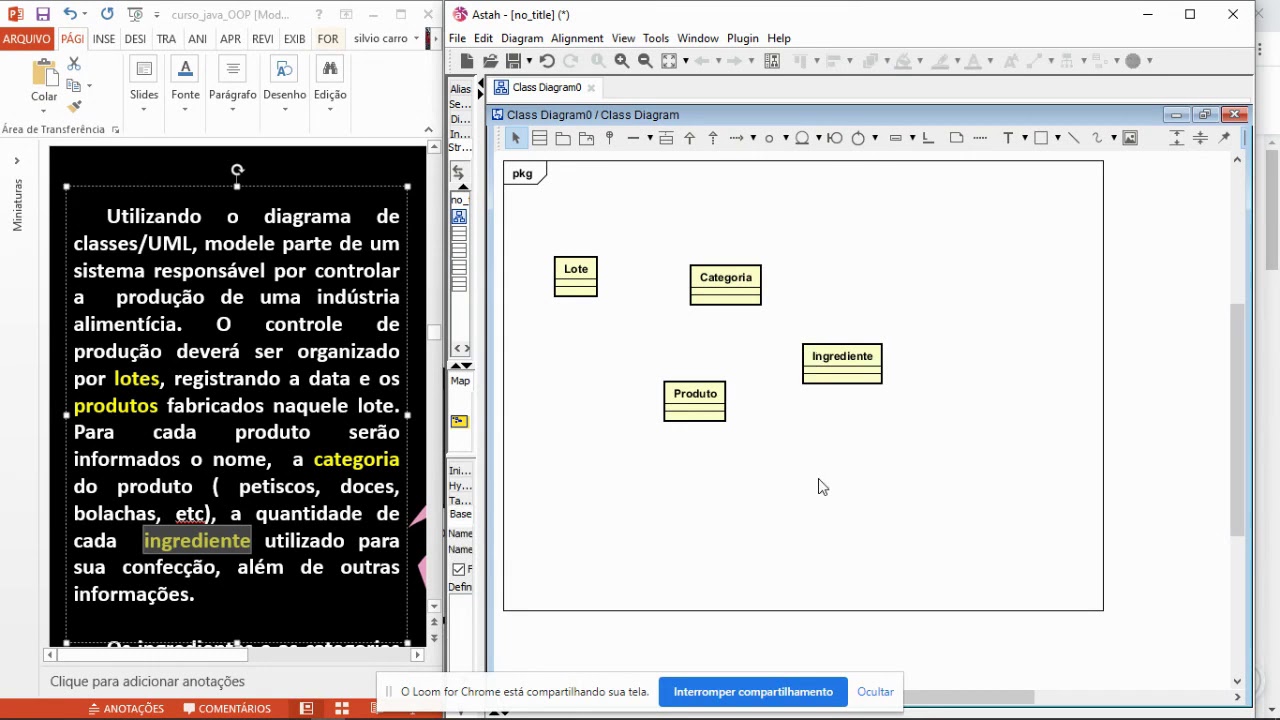Switch to slide sorter view in PowerPoint
The width and height of the screenshot is (1280, 720).
342,708
